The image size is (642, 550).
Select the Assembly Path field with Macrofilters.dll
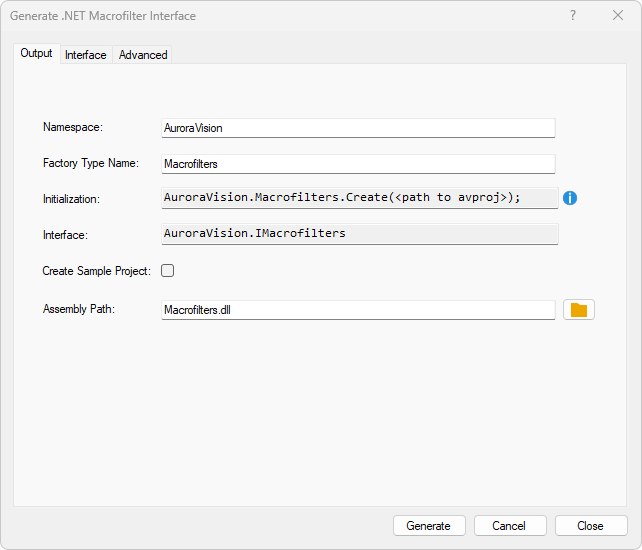click(x=357, y=310)
